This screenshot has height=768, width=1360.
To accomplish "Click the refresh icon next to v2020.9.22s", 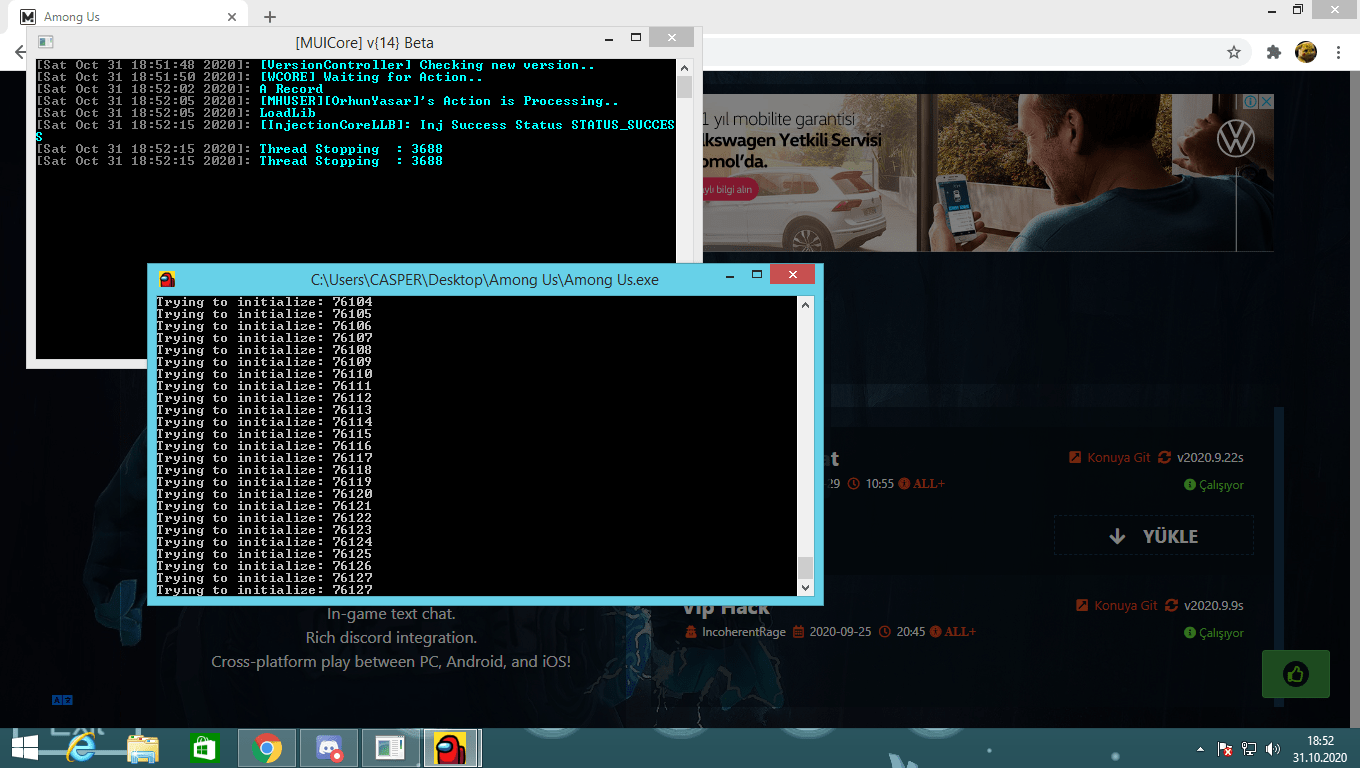I will (x=1164, y=457).
